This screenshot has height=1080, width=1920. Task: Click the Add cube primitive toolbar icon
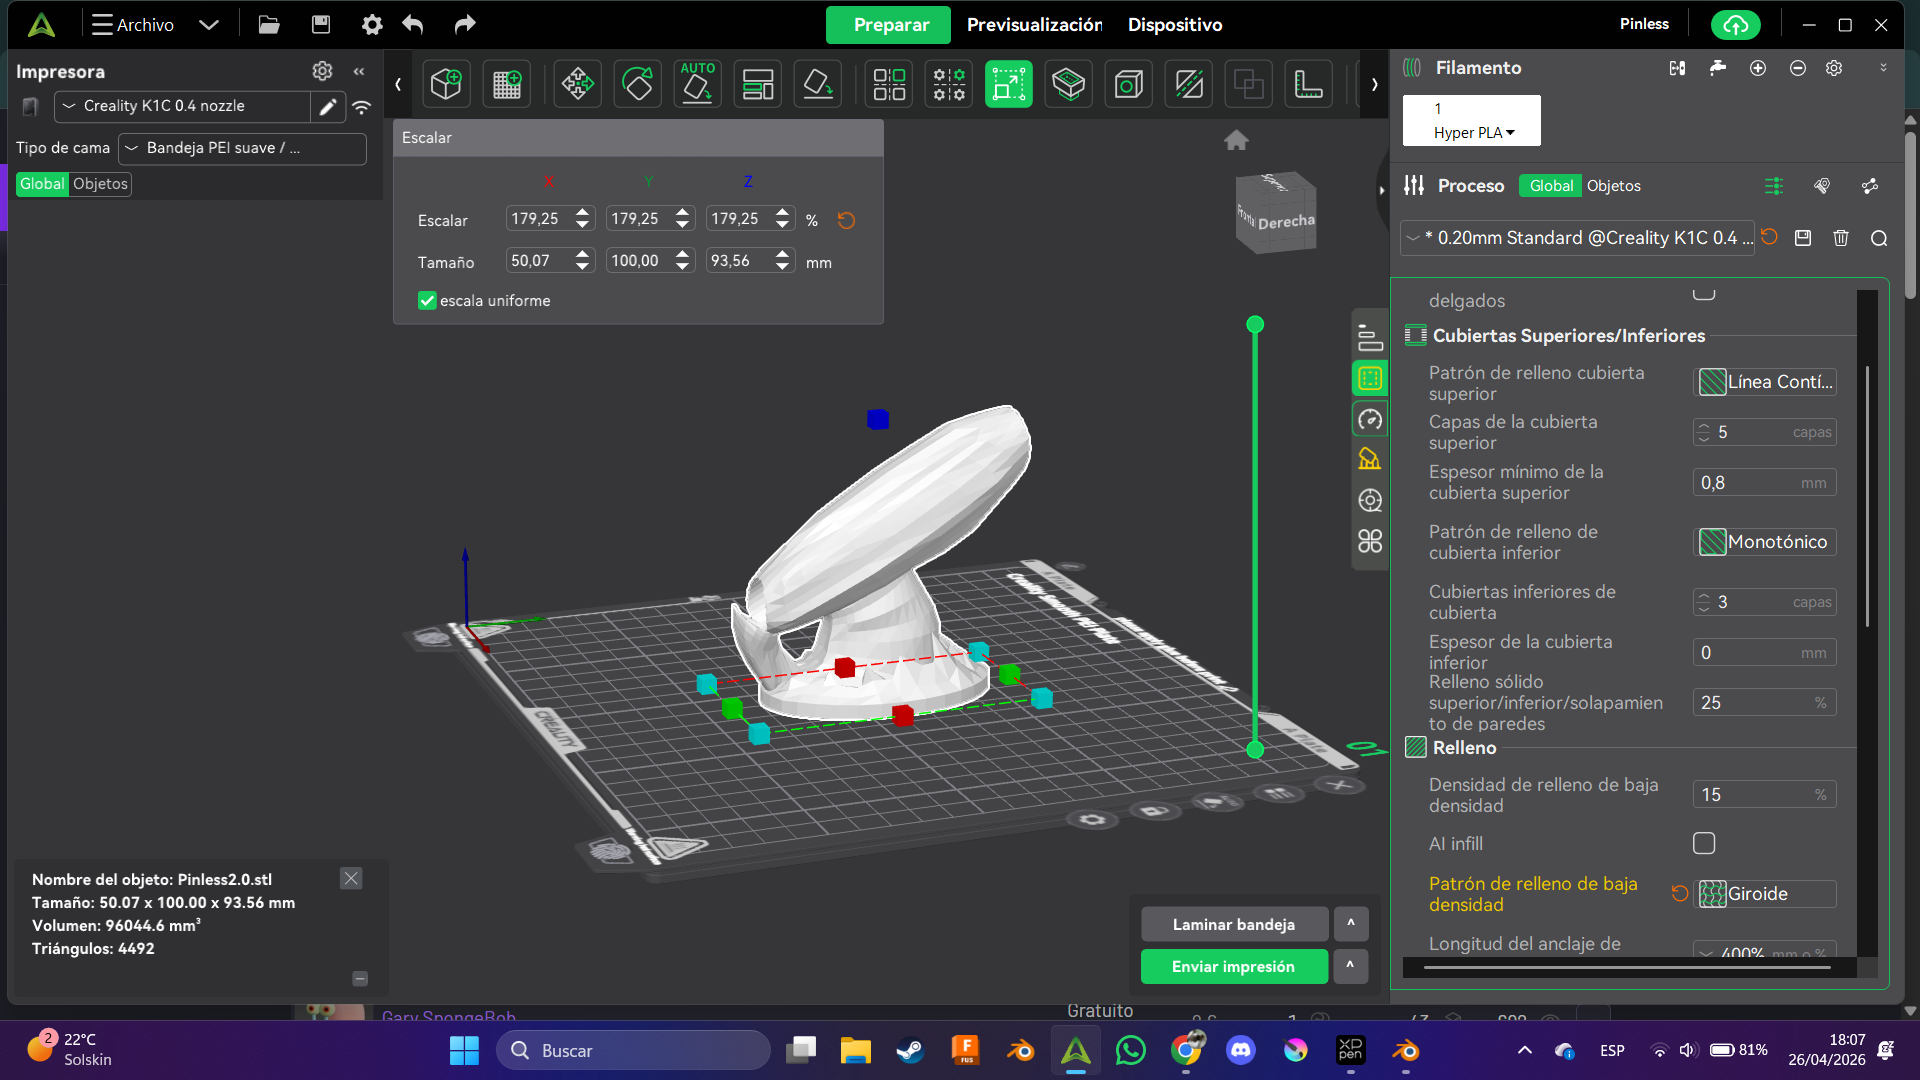point(446,84)
